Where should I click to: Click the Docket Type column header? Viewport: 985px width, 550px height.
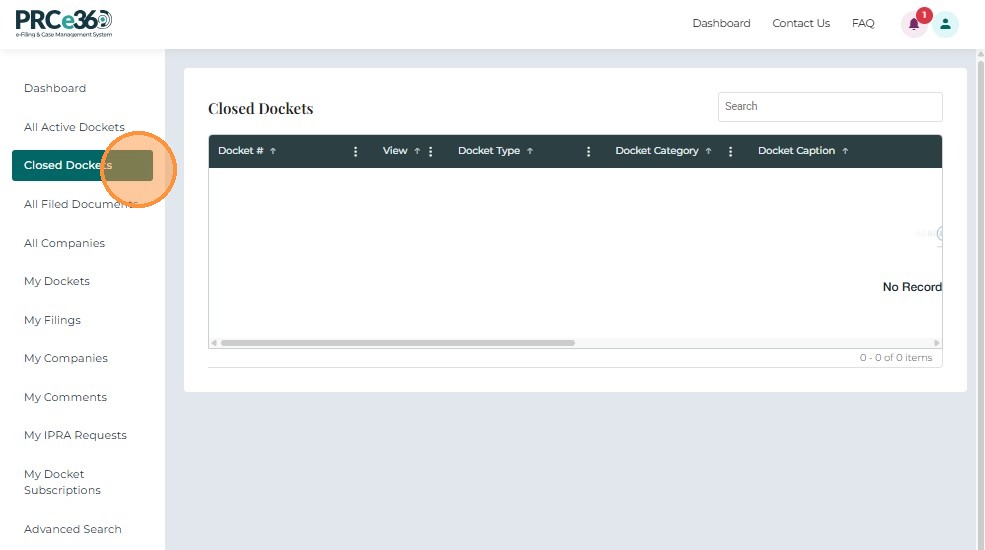[489, 151]
